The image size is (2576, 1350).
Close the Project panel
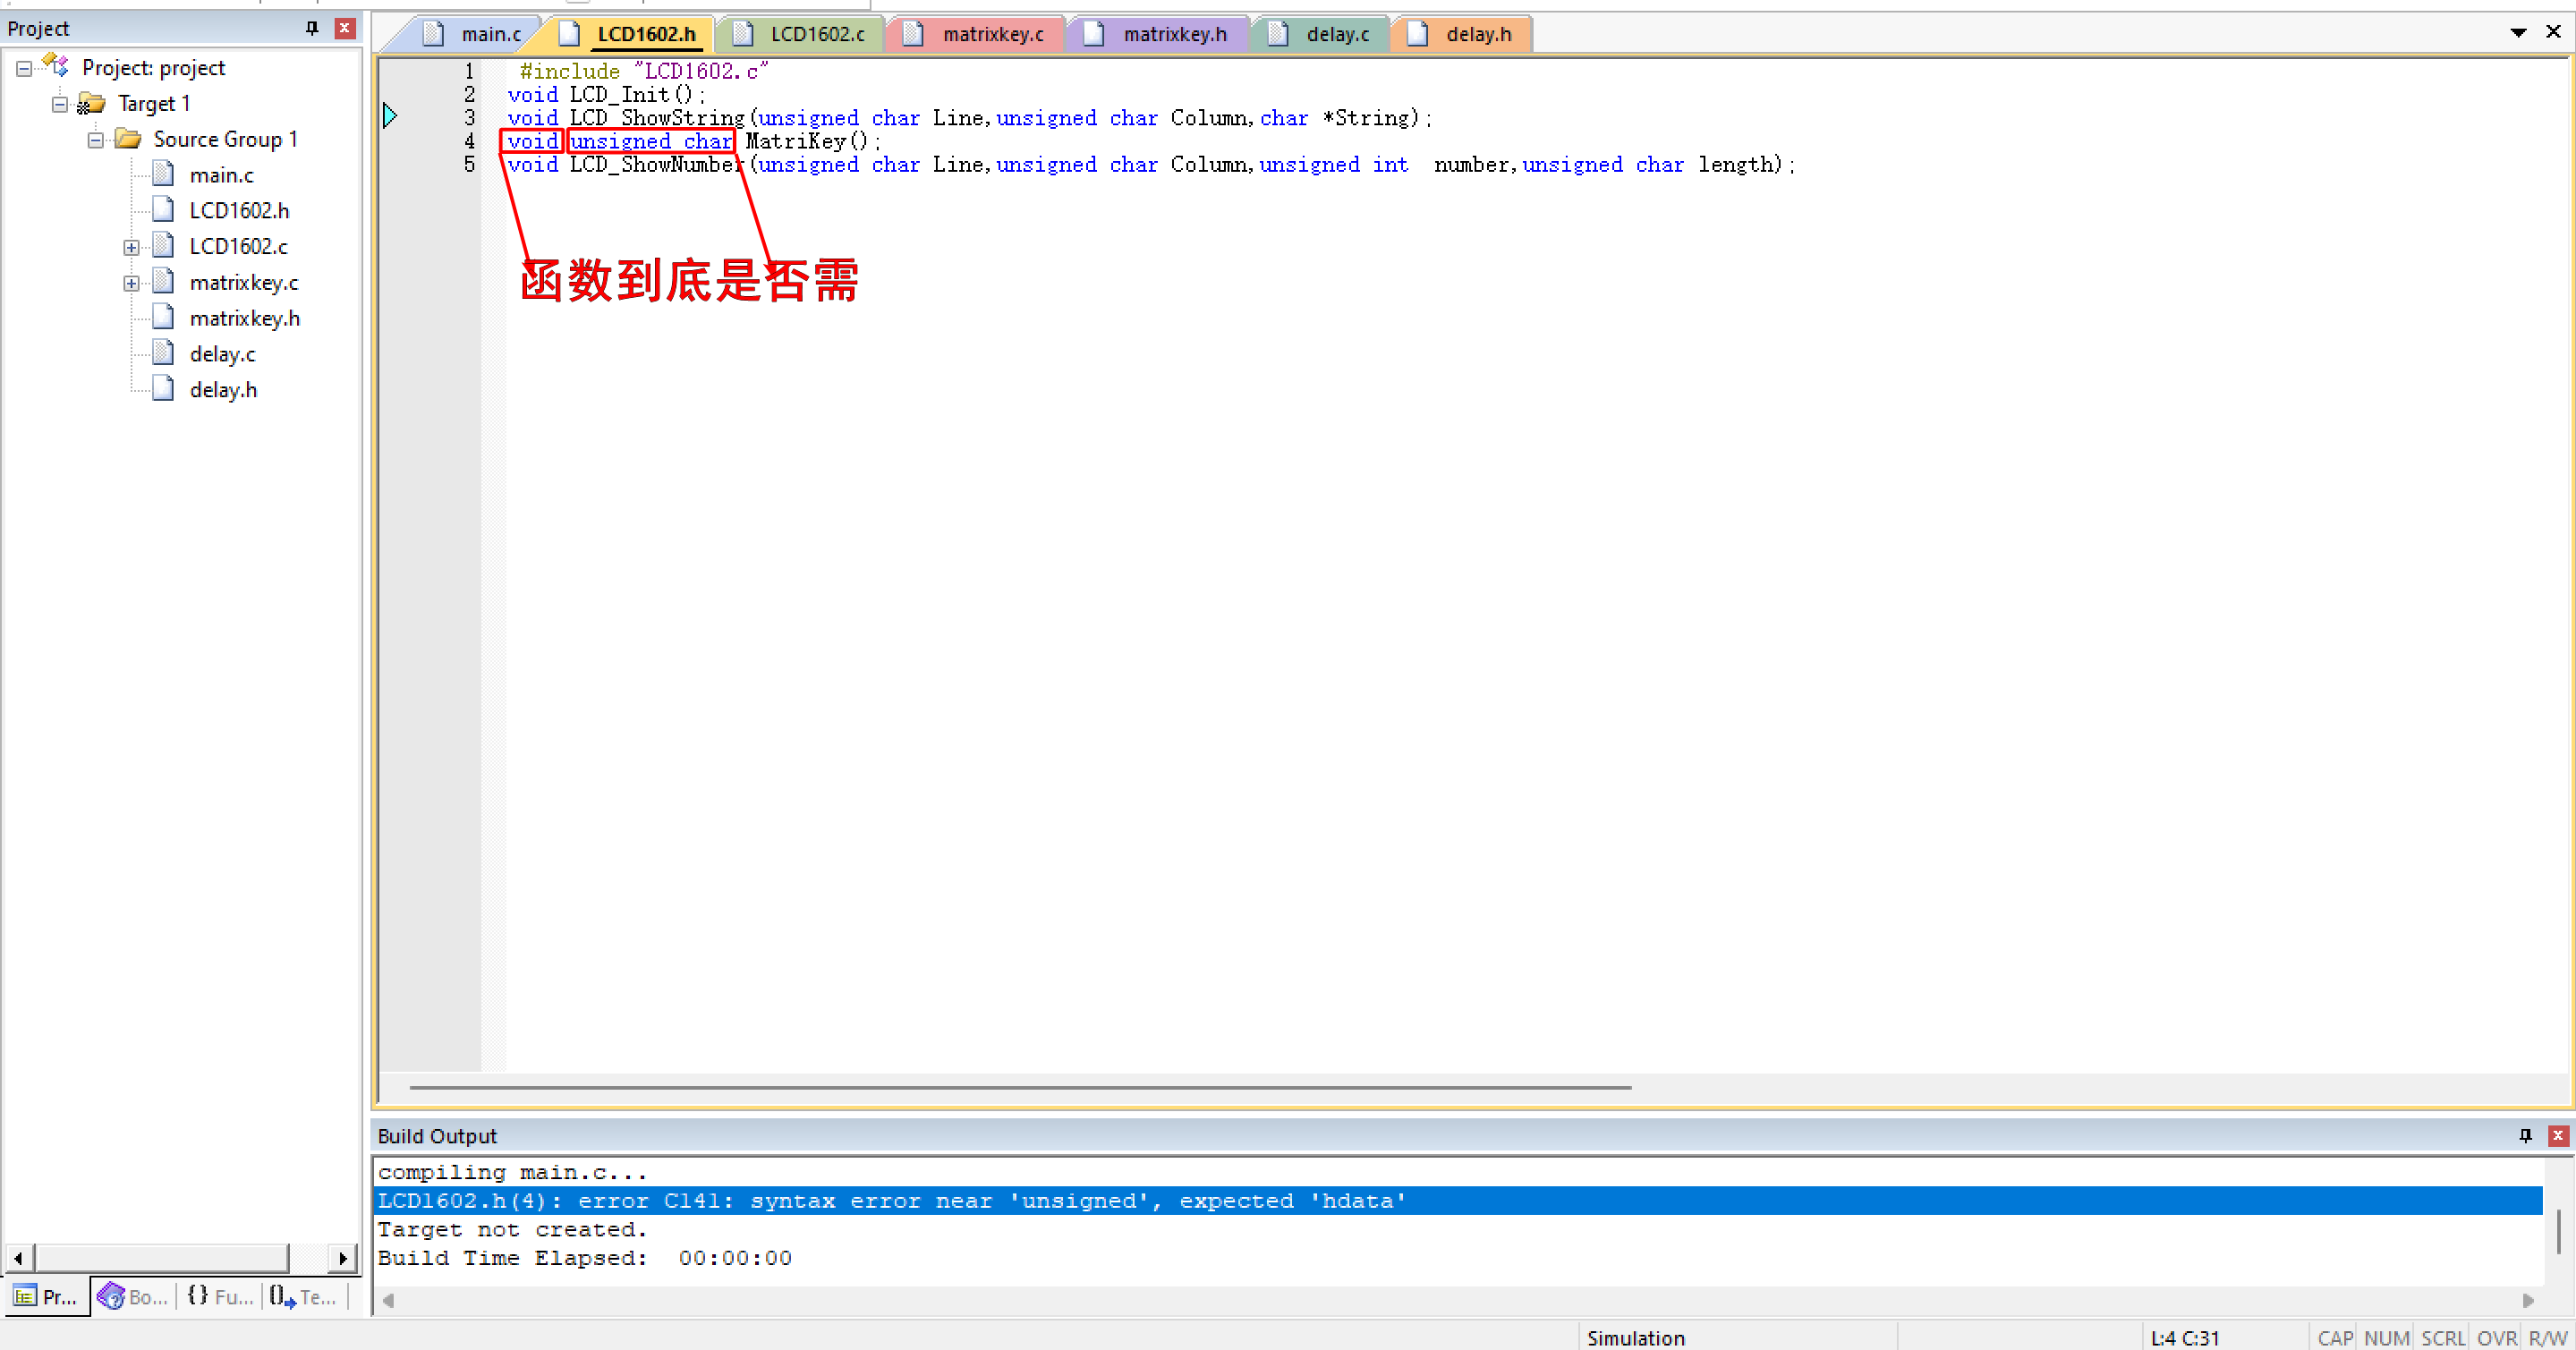tap(345, 28)
